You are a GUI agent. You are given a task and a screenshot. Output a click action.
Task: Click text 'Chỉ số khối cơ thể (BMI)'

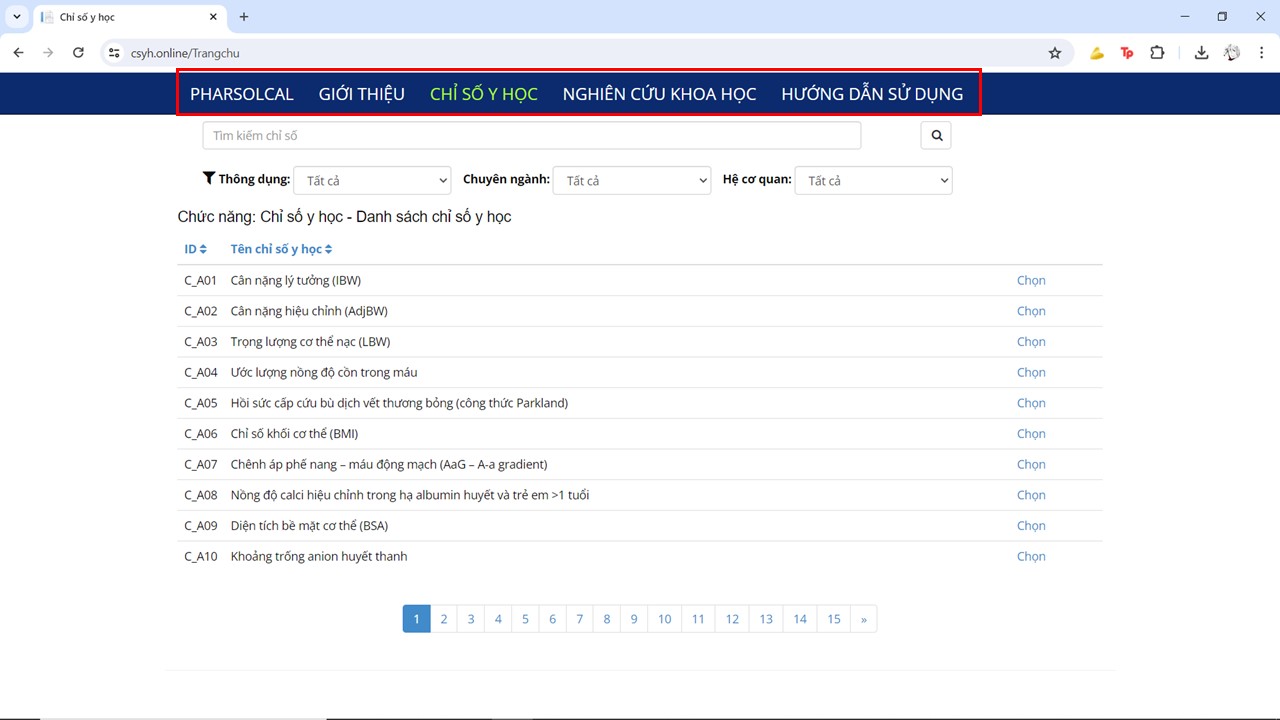tap(294, 434)
